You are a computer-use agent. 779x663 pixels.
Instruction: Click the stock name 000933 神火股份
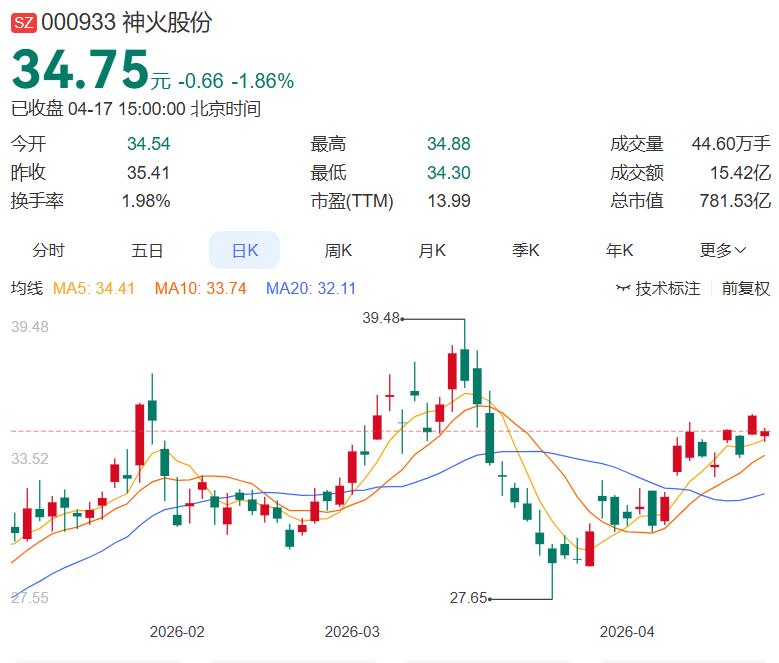[x=127, y=23]
